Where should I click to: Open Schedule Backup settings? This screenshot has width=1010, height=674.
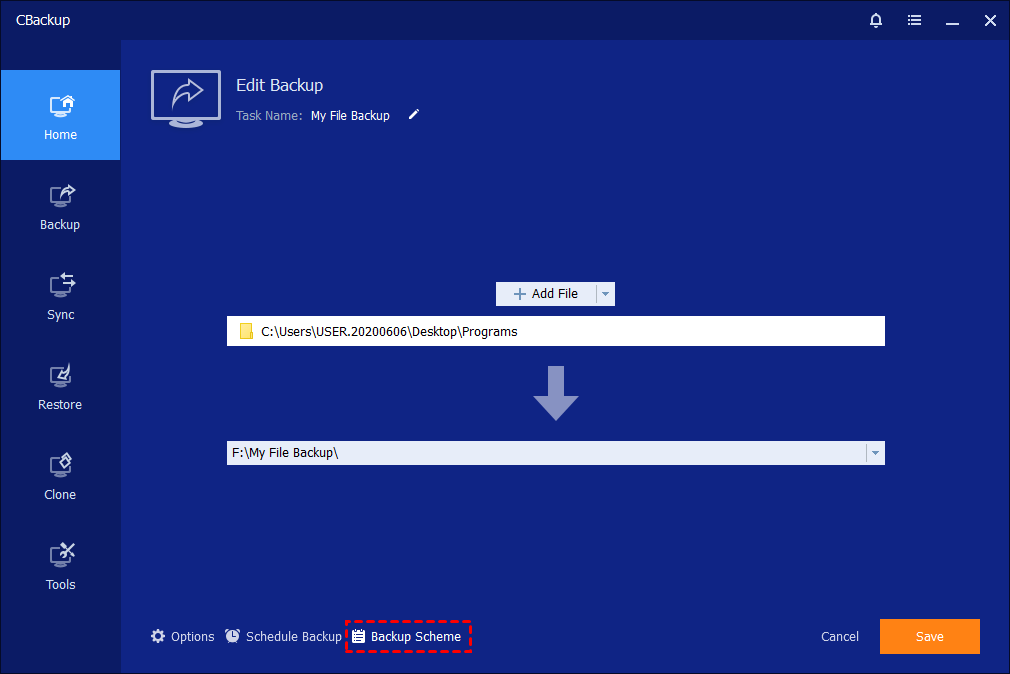[x=284, y=637]
